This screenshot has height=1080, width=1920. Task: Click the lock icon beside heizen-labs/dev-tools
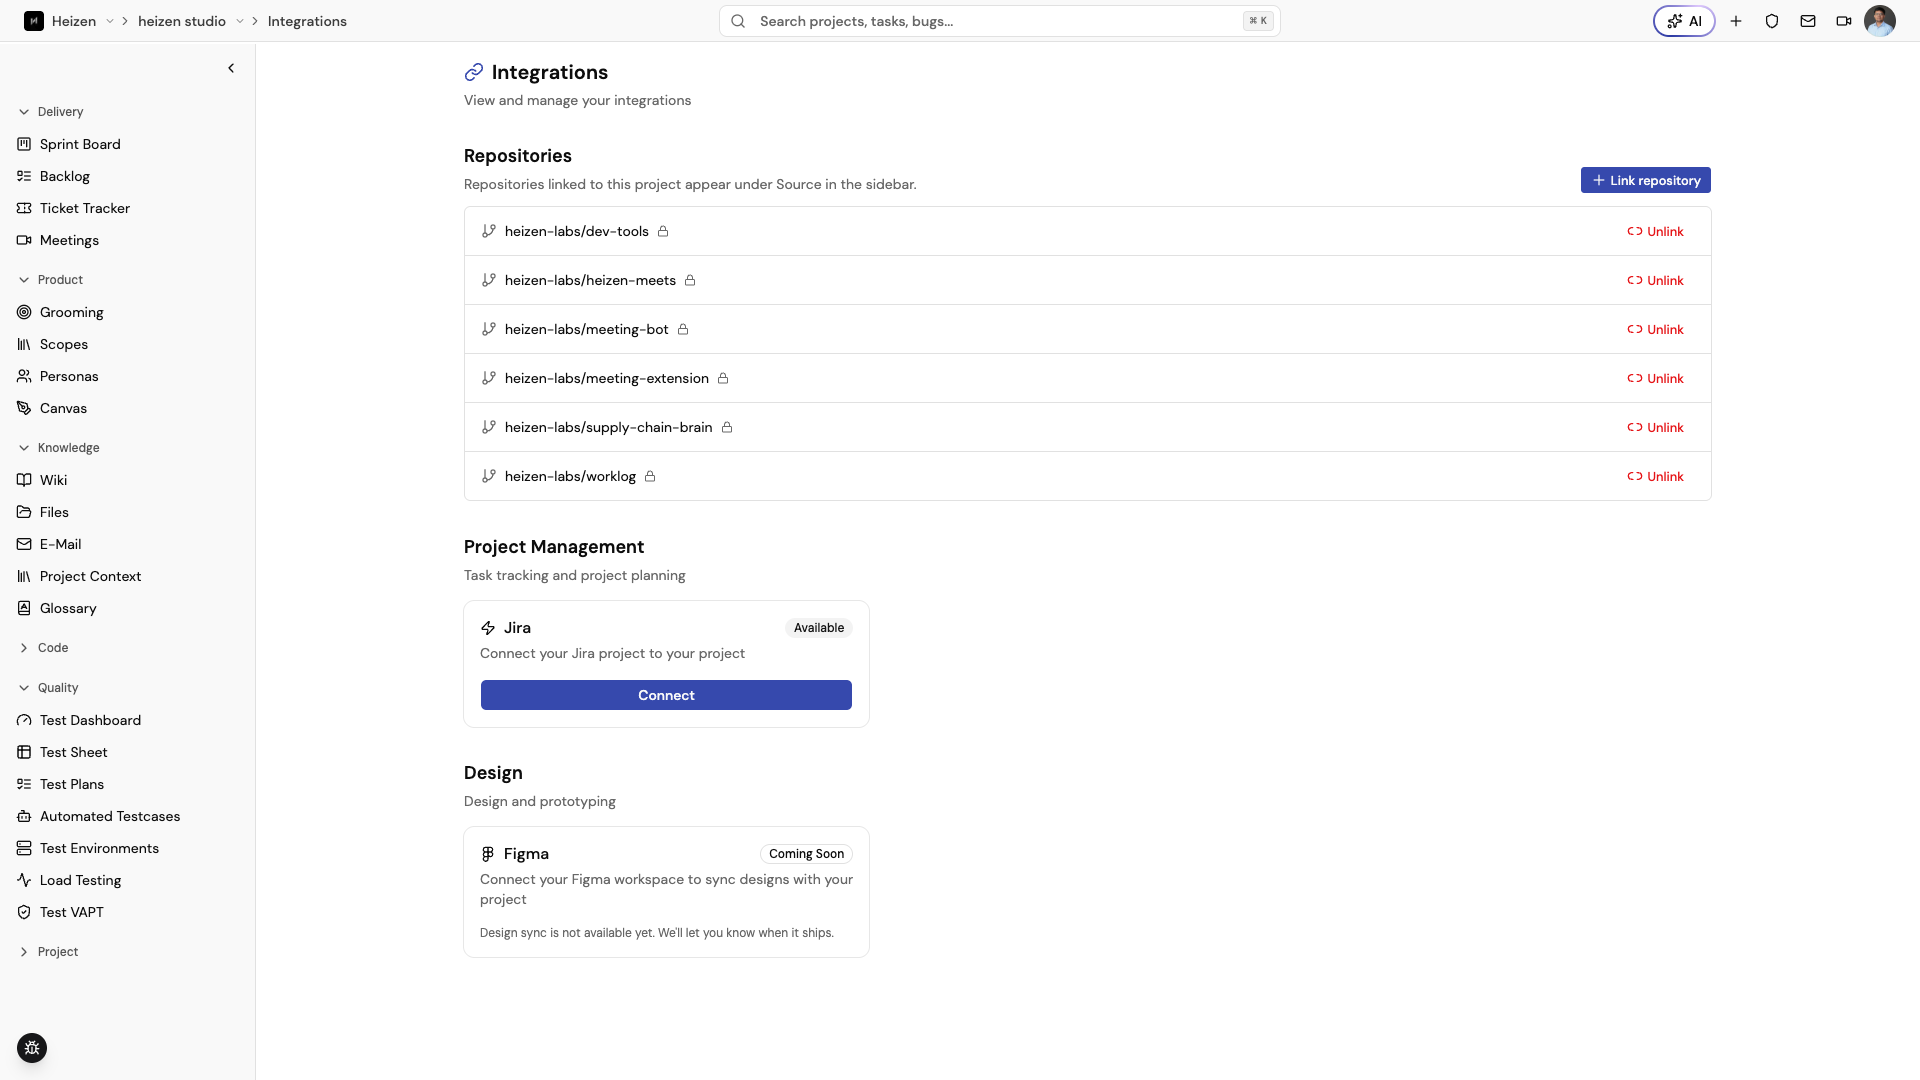(x=663, y=231)
